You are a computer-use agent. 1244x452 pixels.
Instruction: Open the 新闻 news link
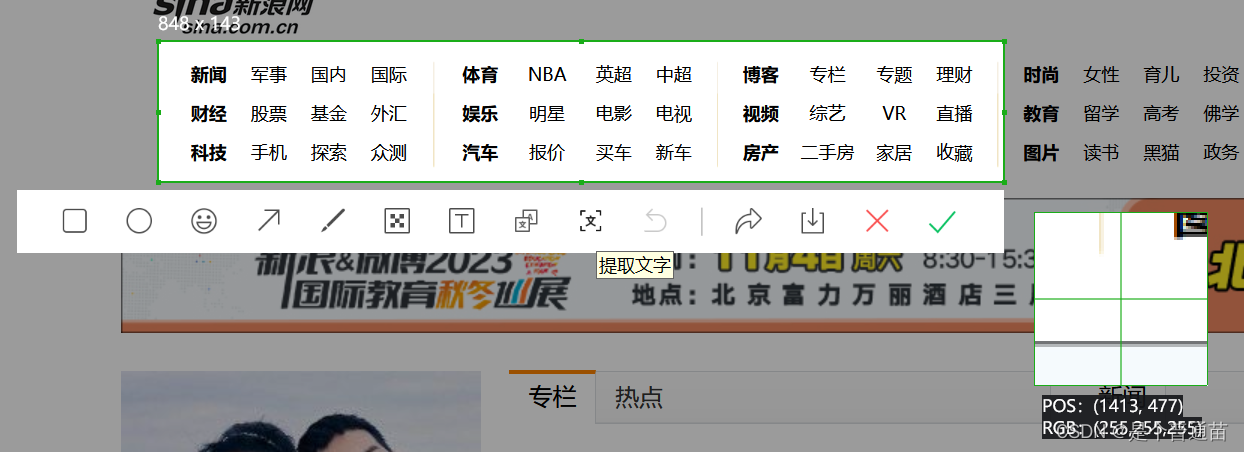coord(209,75)
